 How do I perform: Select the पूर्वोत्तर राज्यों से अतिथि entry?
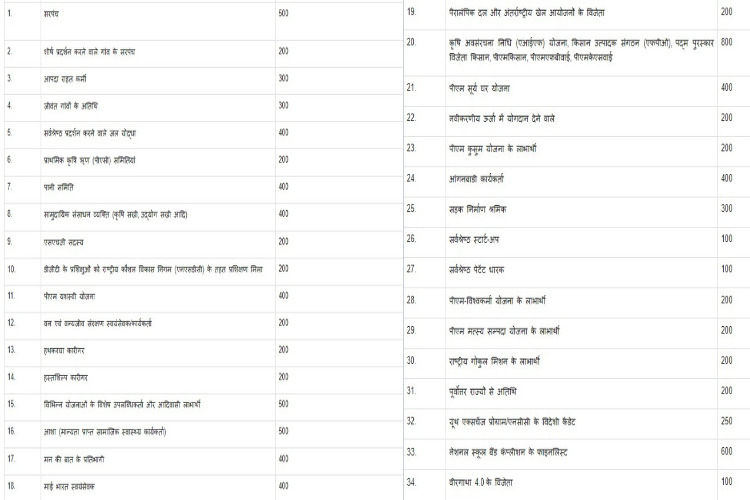483,391
